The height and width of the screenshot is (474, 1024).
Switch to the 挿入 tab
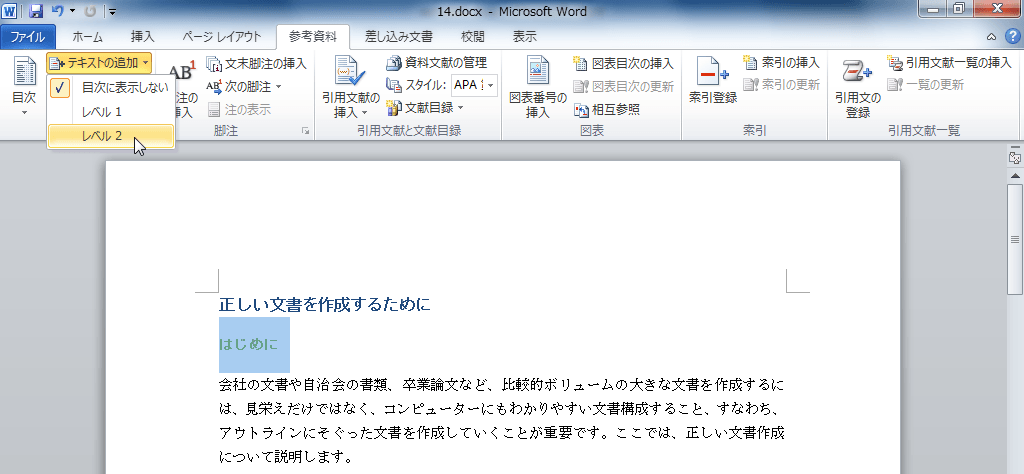click(142, 37)
